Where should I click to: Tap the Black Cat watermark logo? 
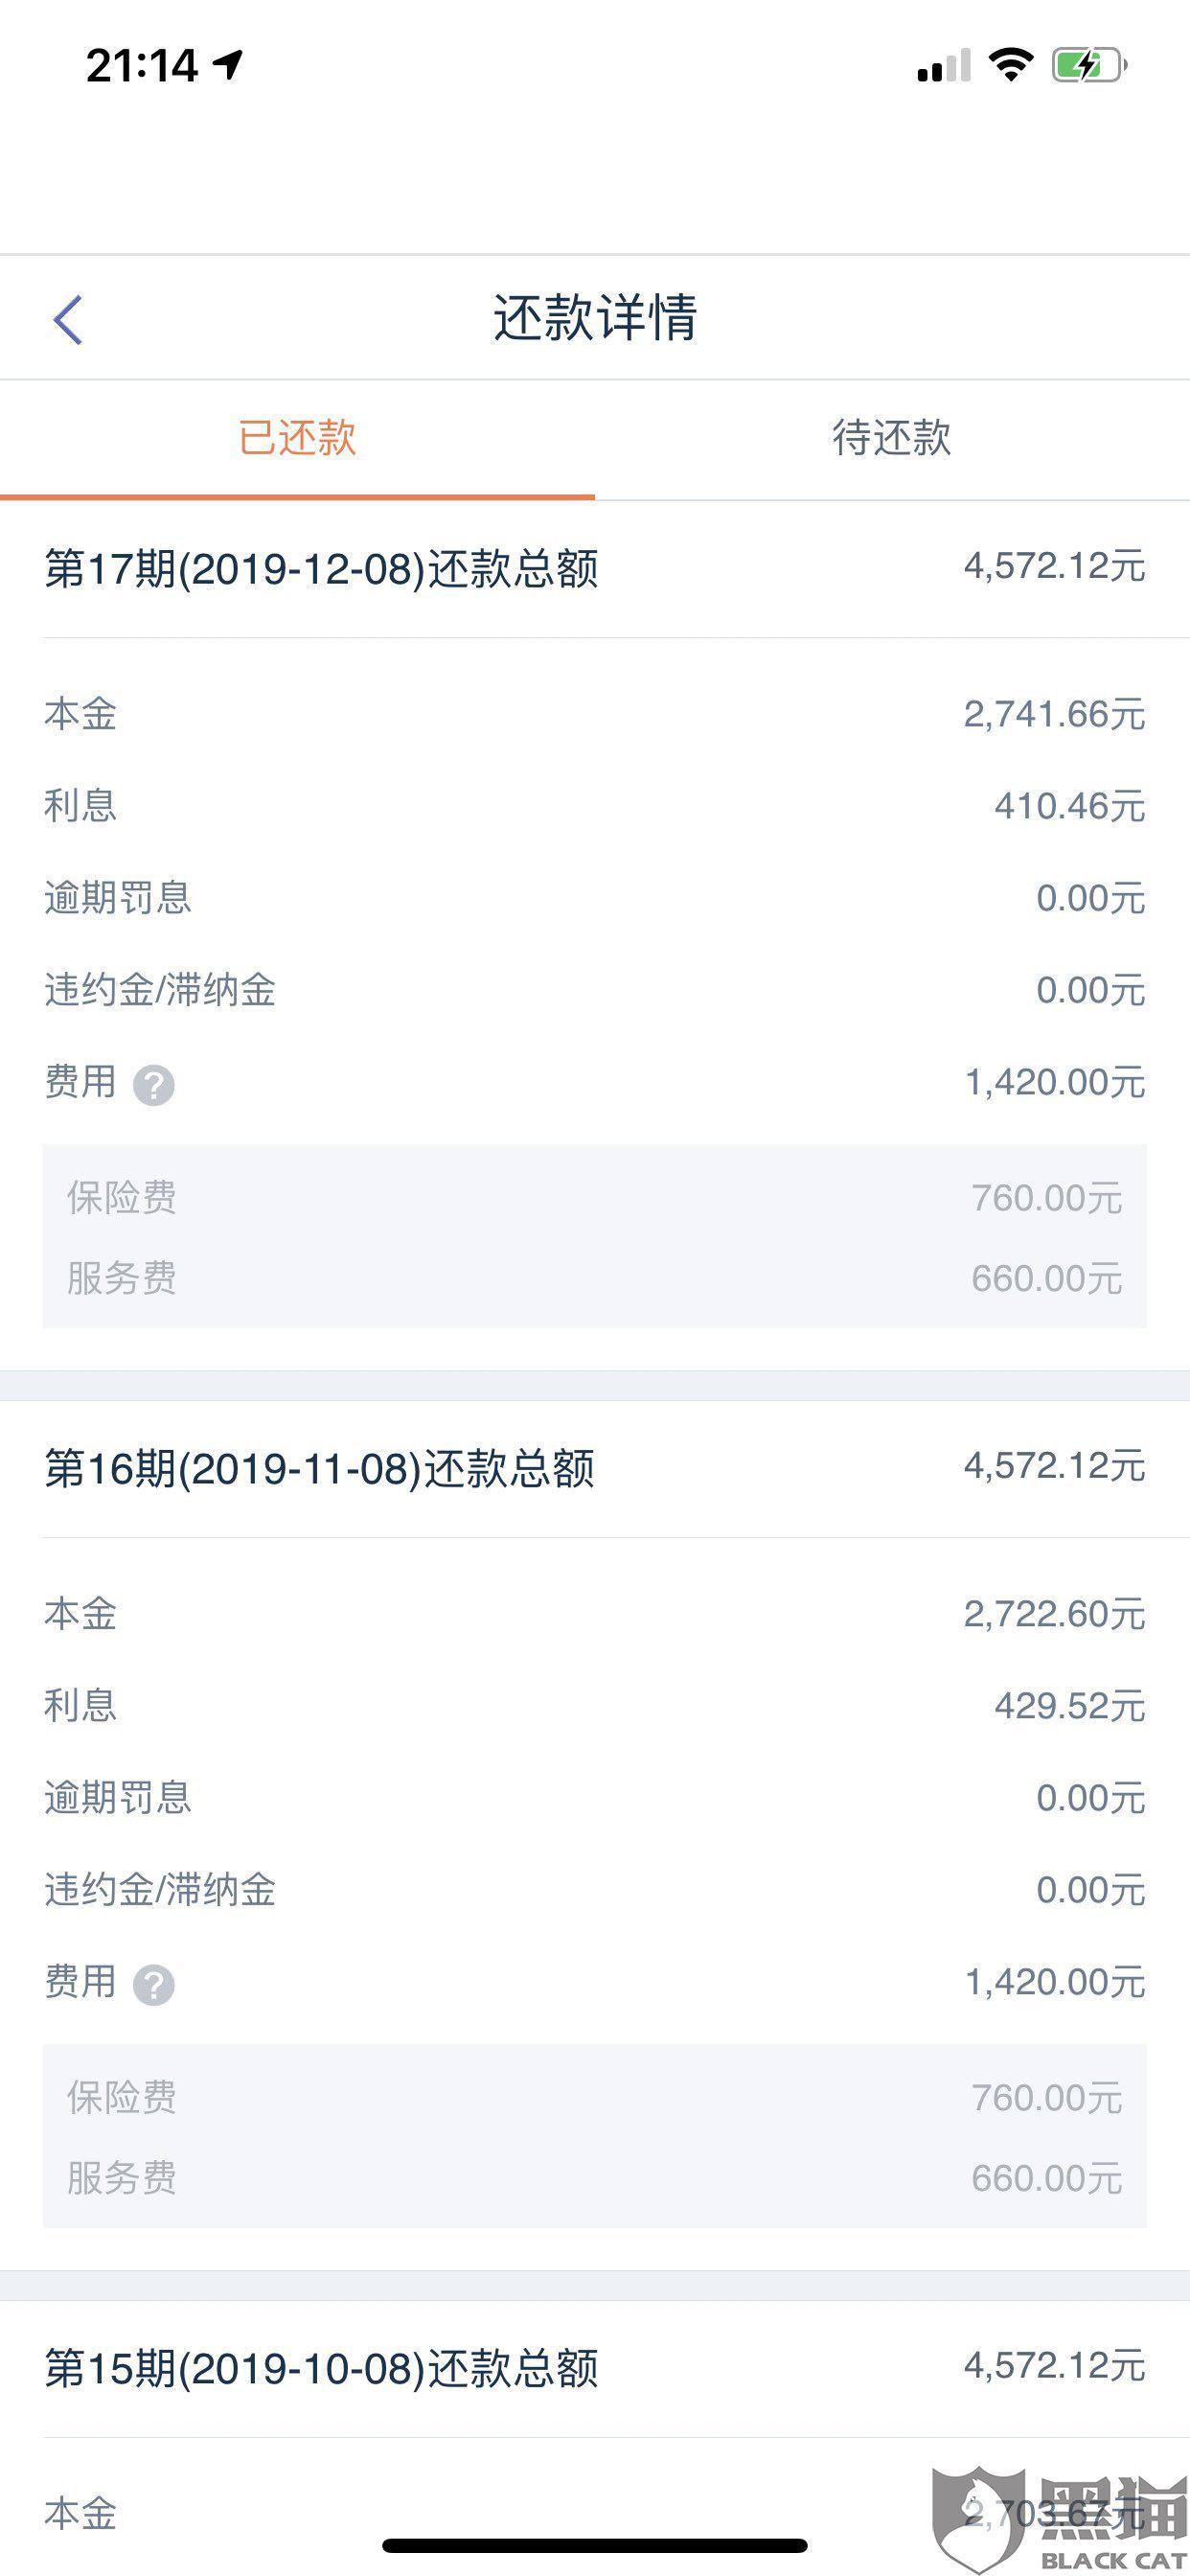point(1060,2520)
